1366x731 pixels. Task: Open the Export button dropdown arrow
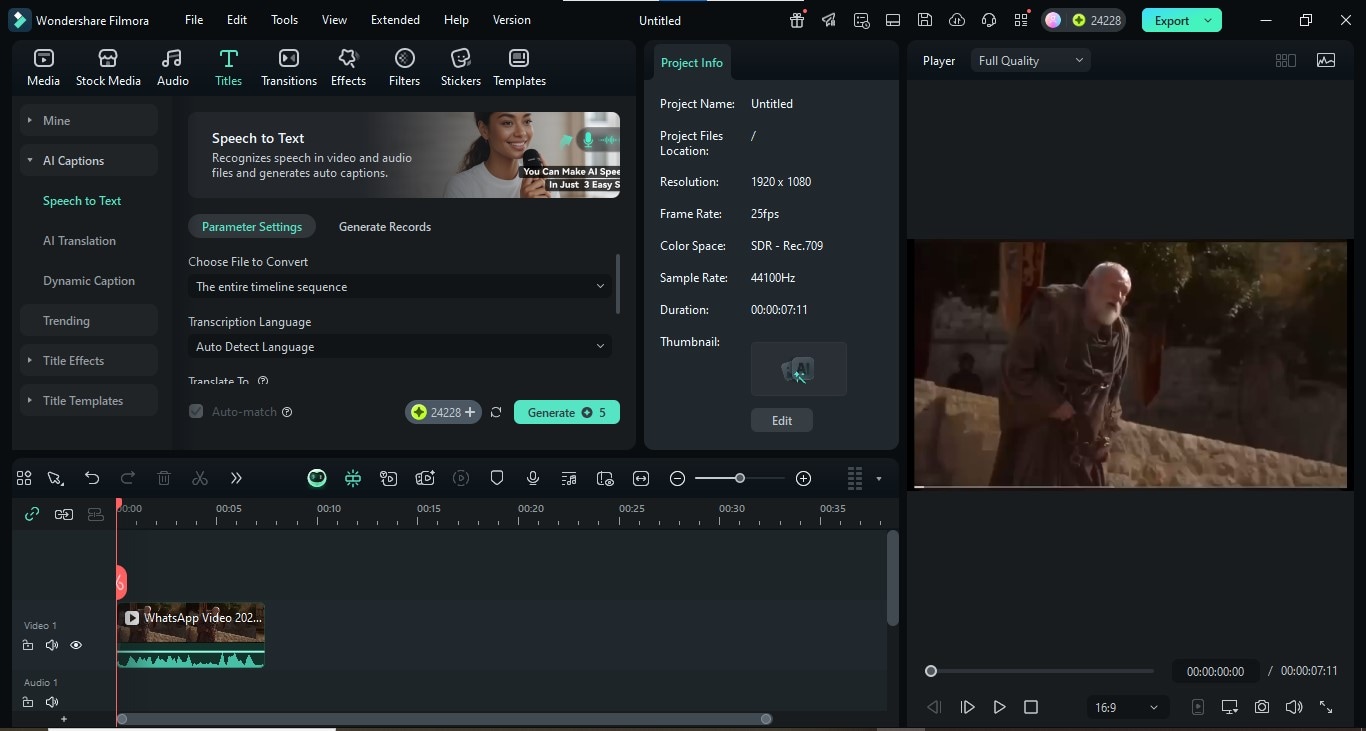(1208, 20)
